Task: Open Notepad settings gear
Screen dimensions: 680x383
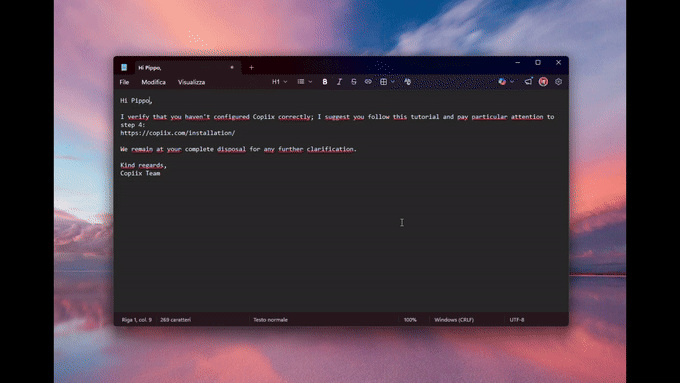Action: 558,82
